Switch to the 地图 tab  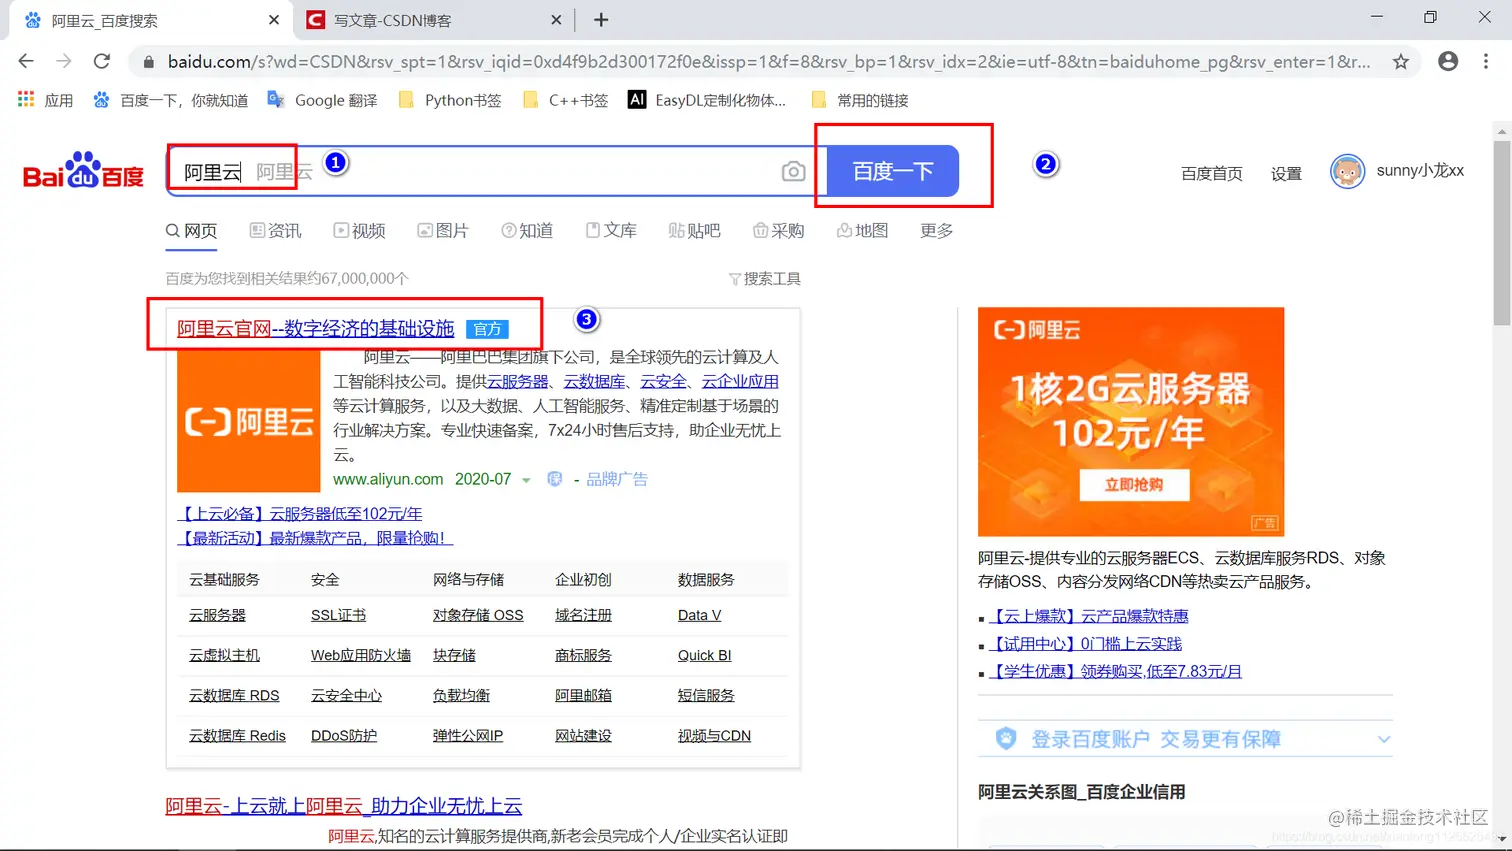tap(863, 231)
